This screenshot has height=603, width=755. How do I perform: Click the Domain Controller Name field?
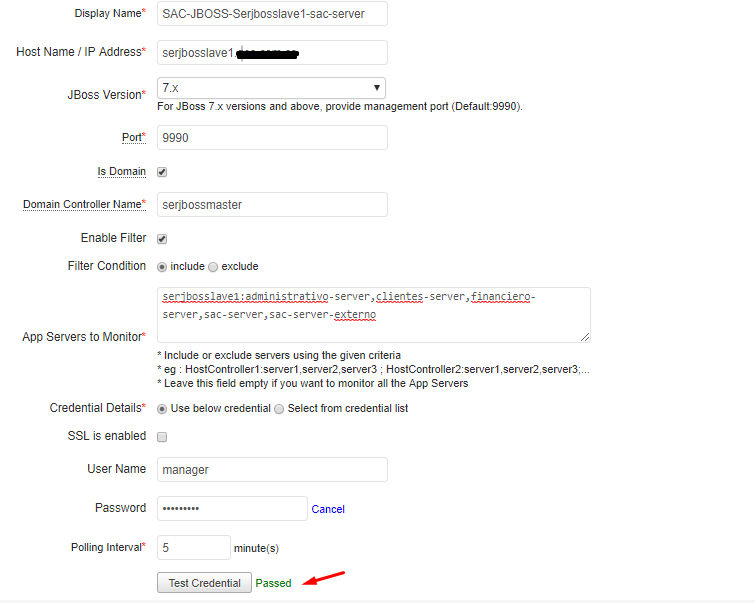(x=272, y=205)
